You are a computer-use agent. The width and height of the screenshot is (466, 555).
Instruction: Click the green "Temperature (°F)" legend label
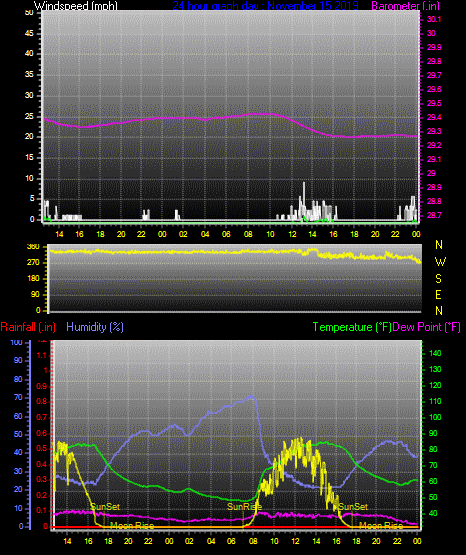[352, 327]
